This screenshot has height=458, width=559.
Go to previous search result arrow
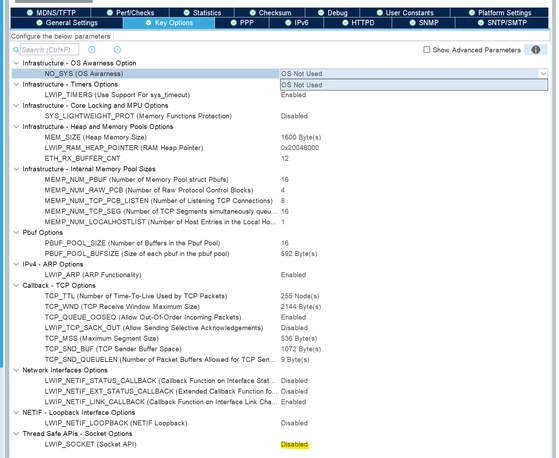pos(92,50)
